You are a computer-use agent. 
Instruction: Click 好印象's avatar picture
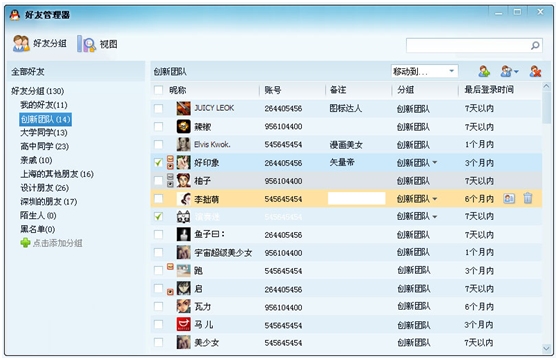tap(184, 163)
